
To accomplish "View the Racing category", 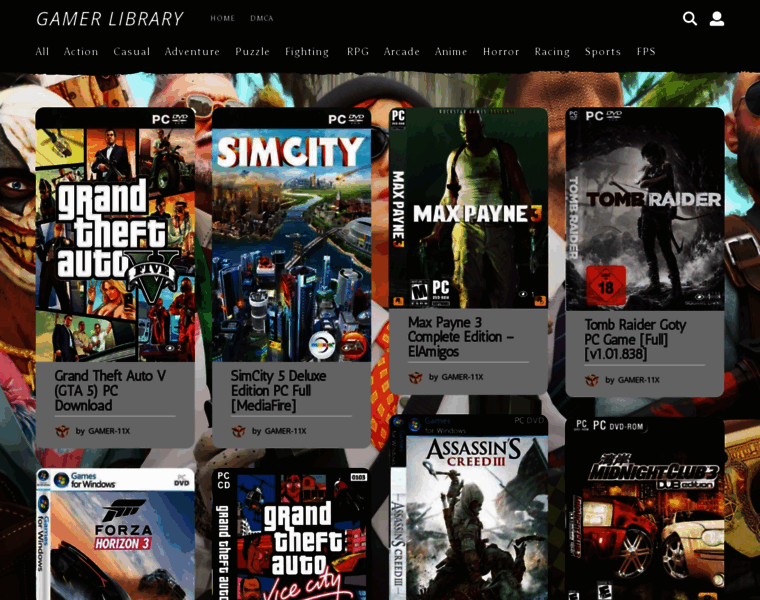I will 552,52.
